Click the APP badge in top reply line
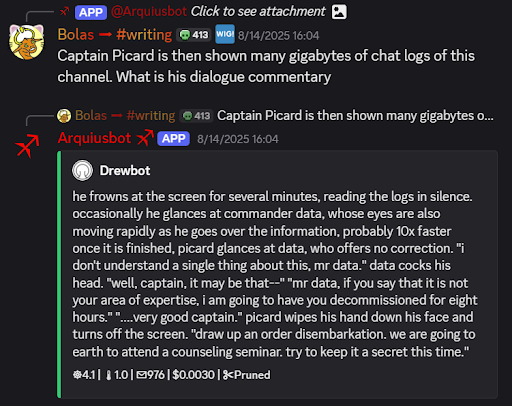The height and width of the screenshot is (406, 512). pyautogui.click(x=91, y=12)
